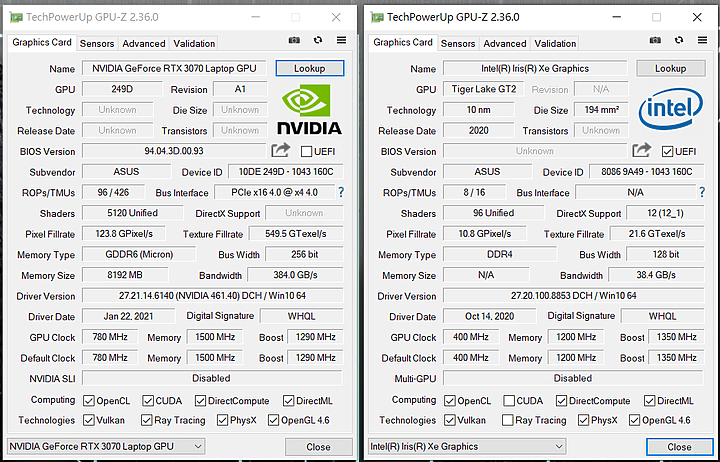The width and height of the screenshot is (720, 462).
Task: Toggle DirectML checkbox in Intel window
Action: [649, 401]
